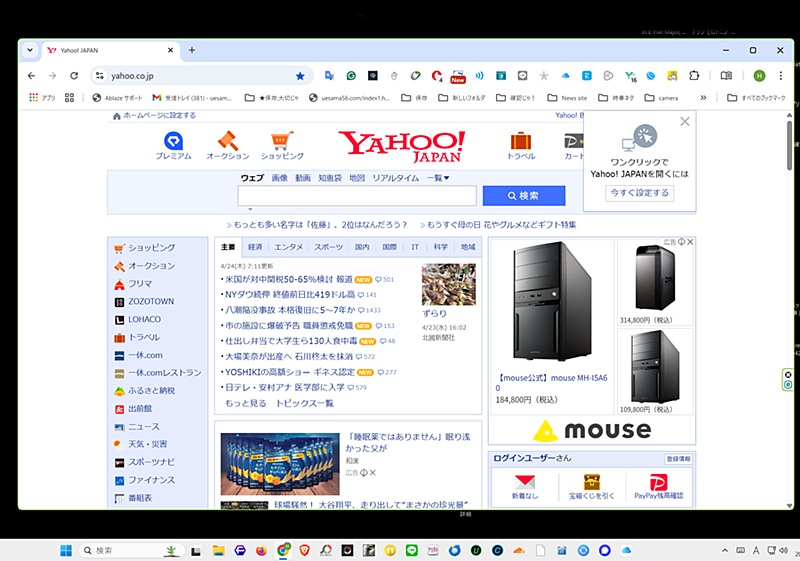Screen dimensions: 800x561
Task: Open headline NYダウ続伸 終値前日比419ドル高
Action: 290,294
